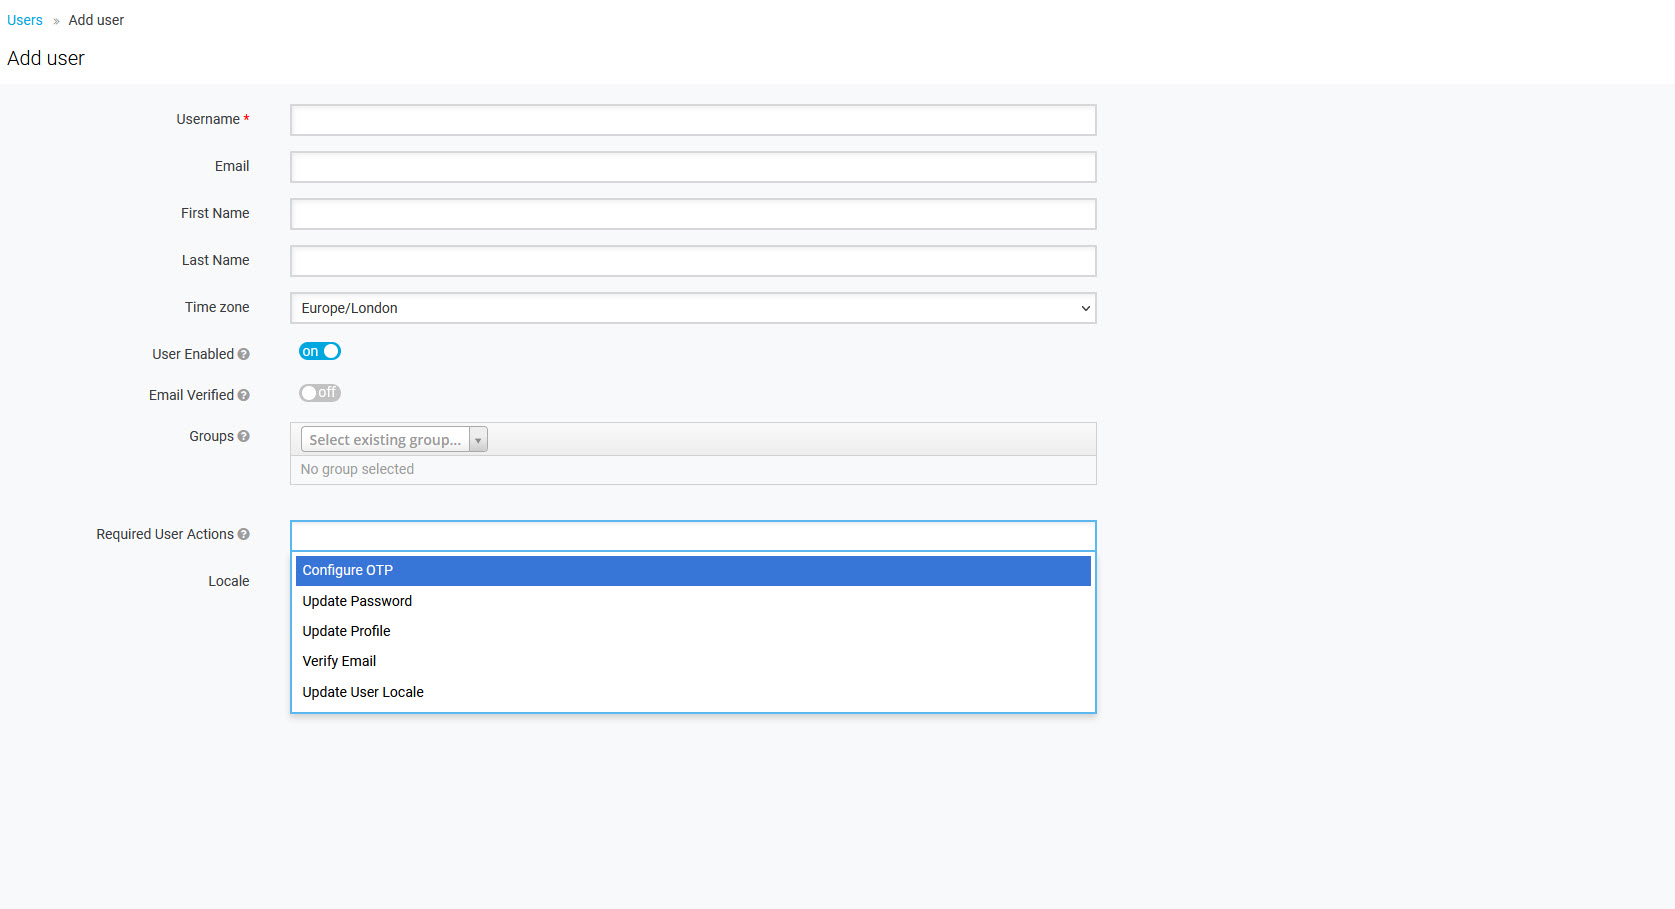Choose Update User Locale option

click(x=363, y=692)
